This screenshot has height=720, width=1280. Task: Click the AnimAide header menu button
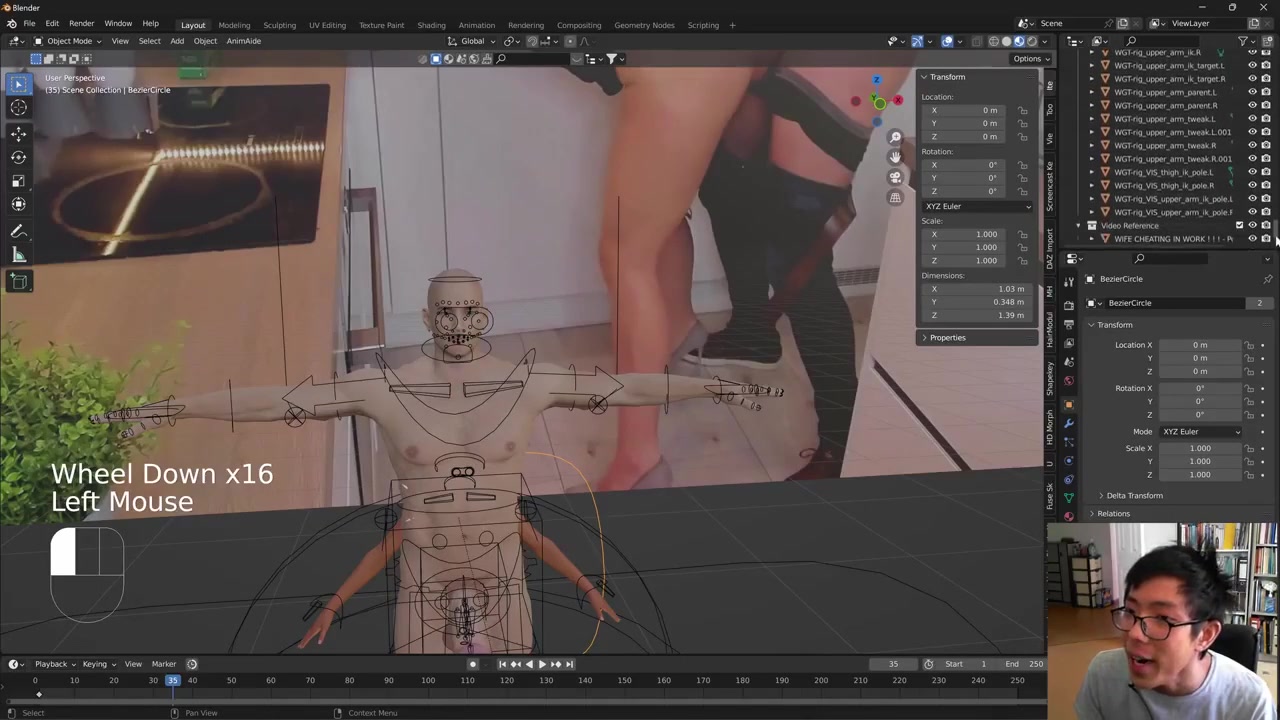(x=243, y=41)
